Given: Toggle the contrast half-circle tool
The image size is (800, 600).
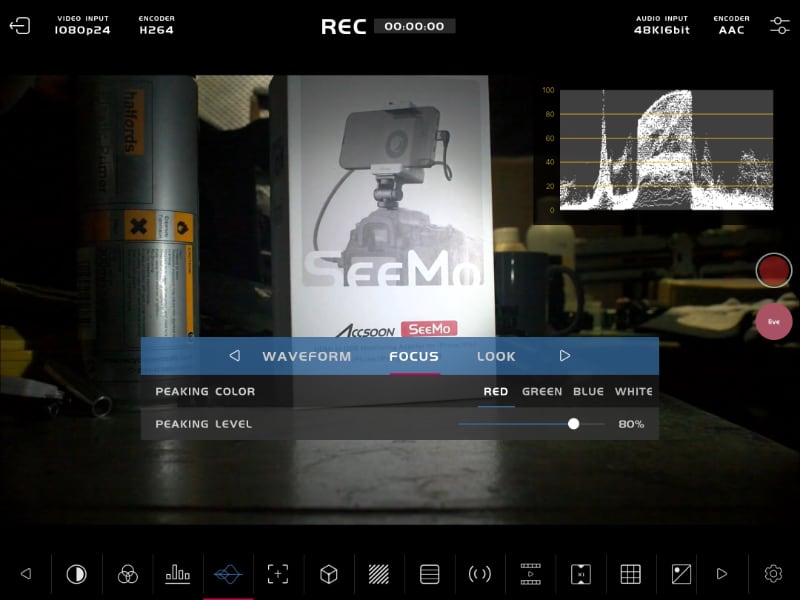Looking at the screenshot, I should (77, 574).
